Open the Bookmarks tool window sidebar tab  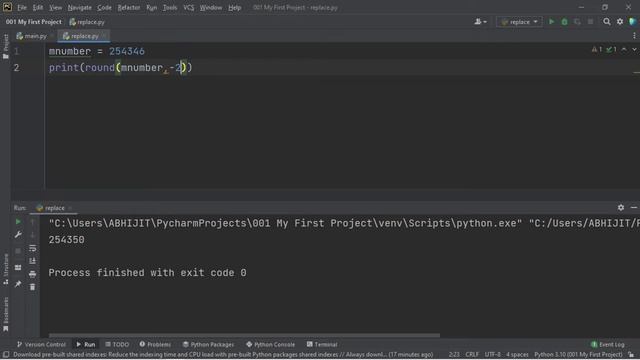click(x=6, y=314)
